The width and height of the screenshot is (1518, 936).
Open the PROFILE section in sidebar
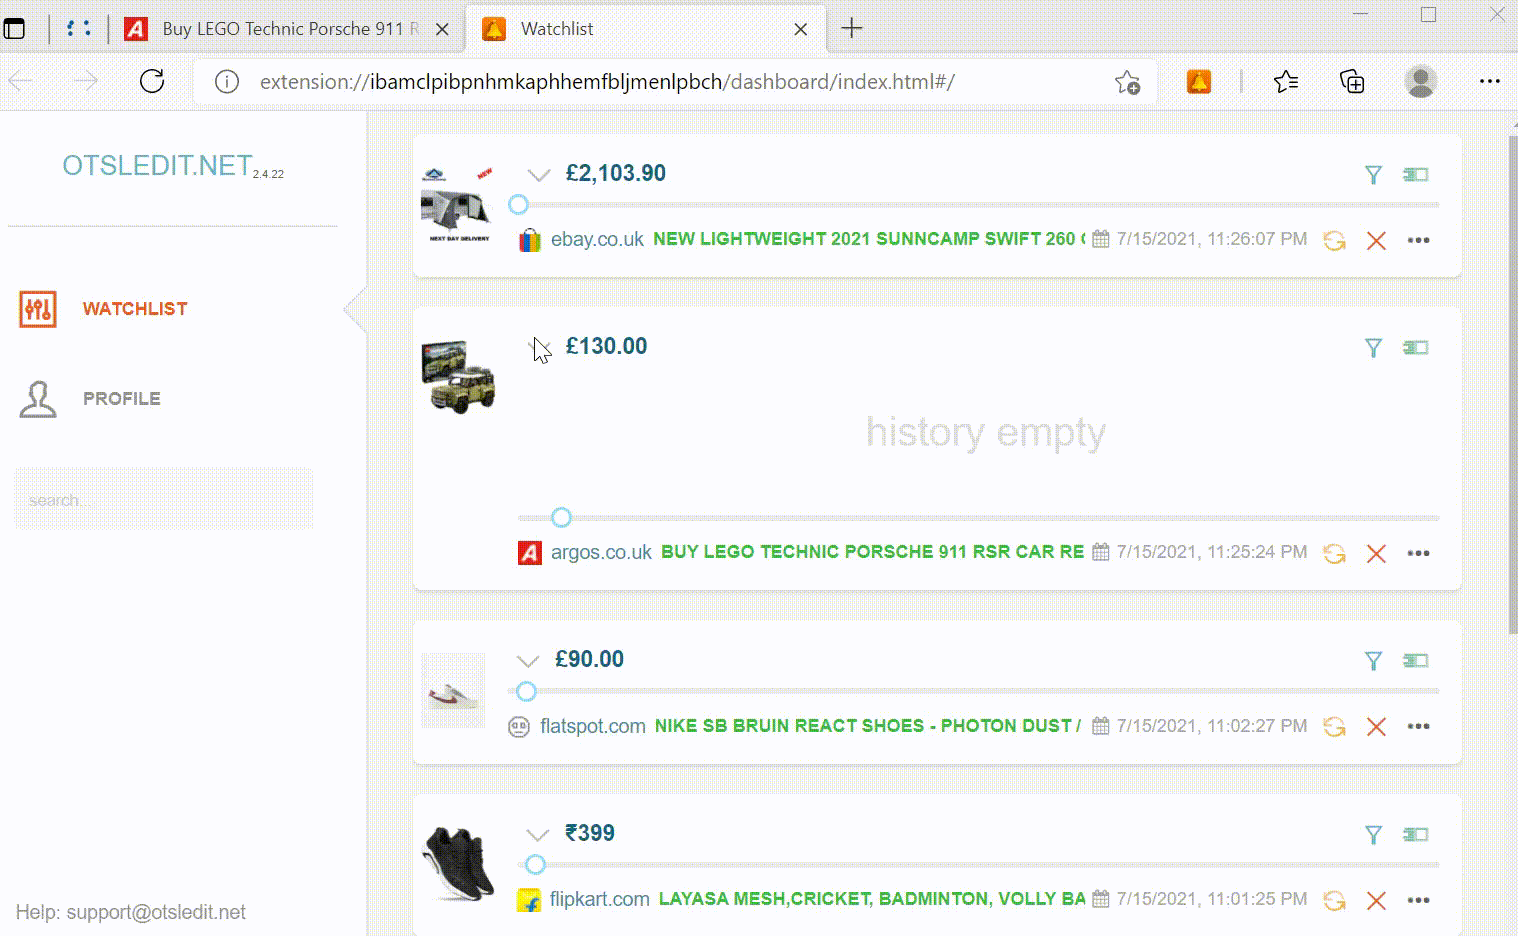[122, 398]
